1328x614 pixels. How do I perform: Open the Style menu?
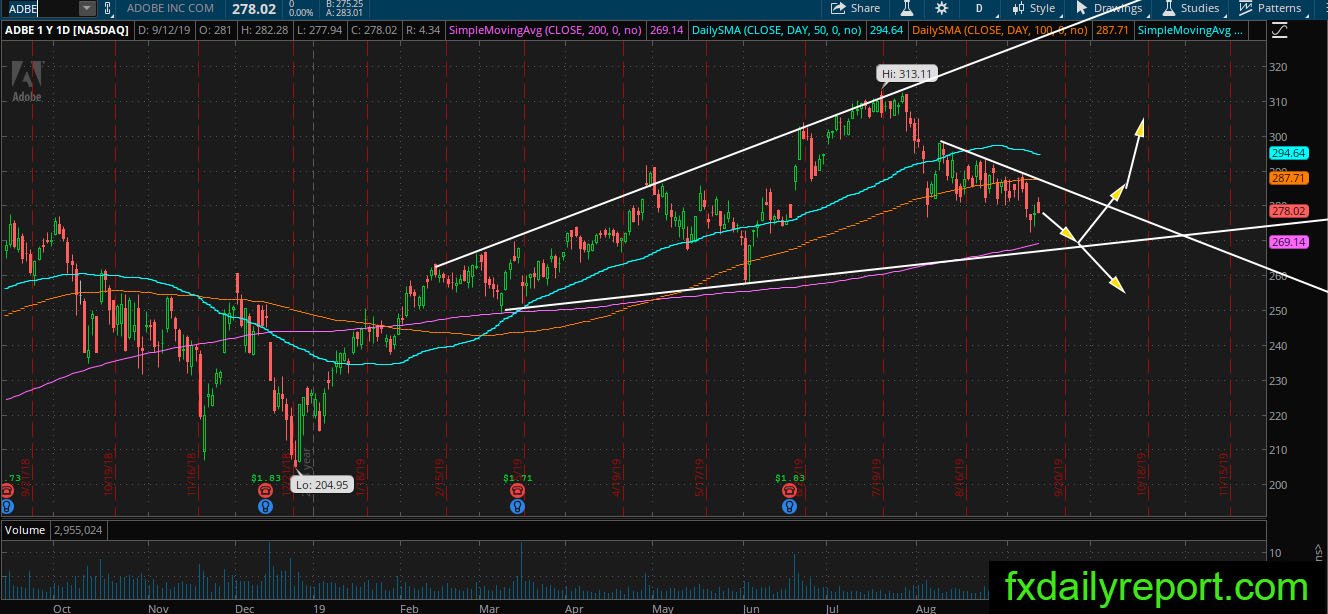[x=1034, y=8]
